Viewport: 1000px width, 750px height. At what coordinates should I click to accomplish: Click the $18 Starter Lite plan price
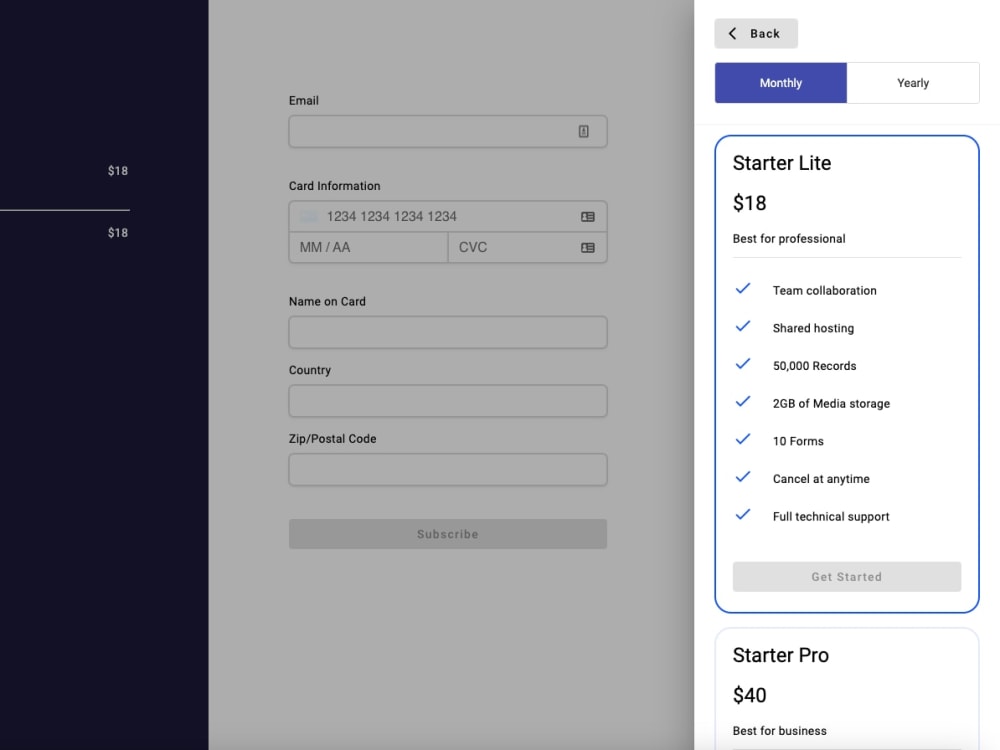(749, 203)
